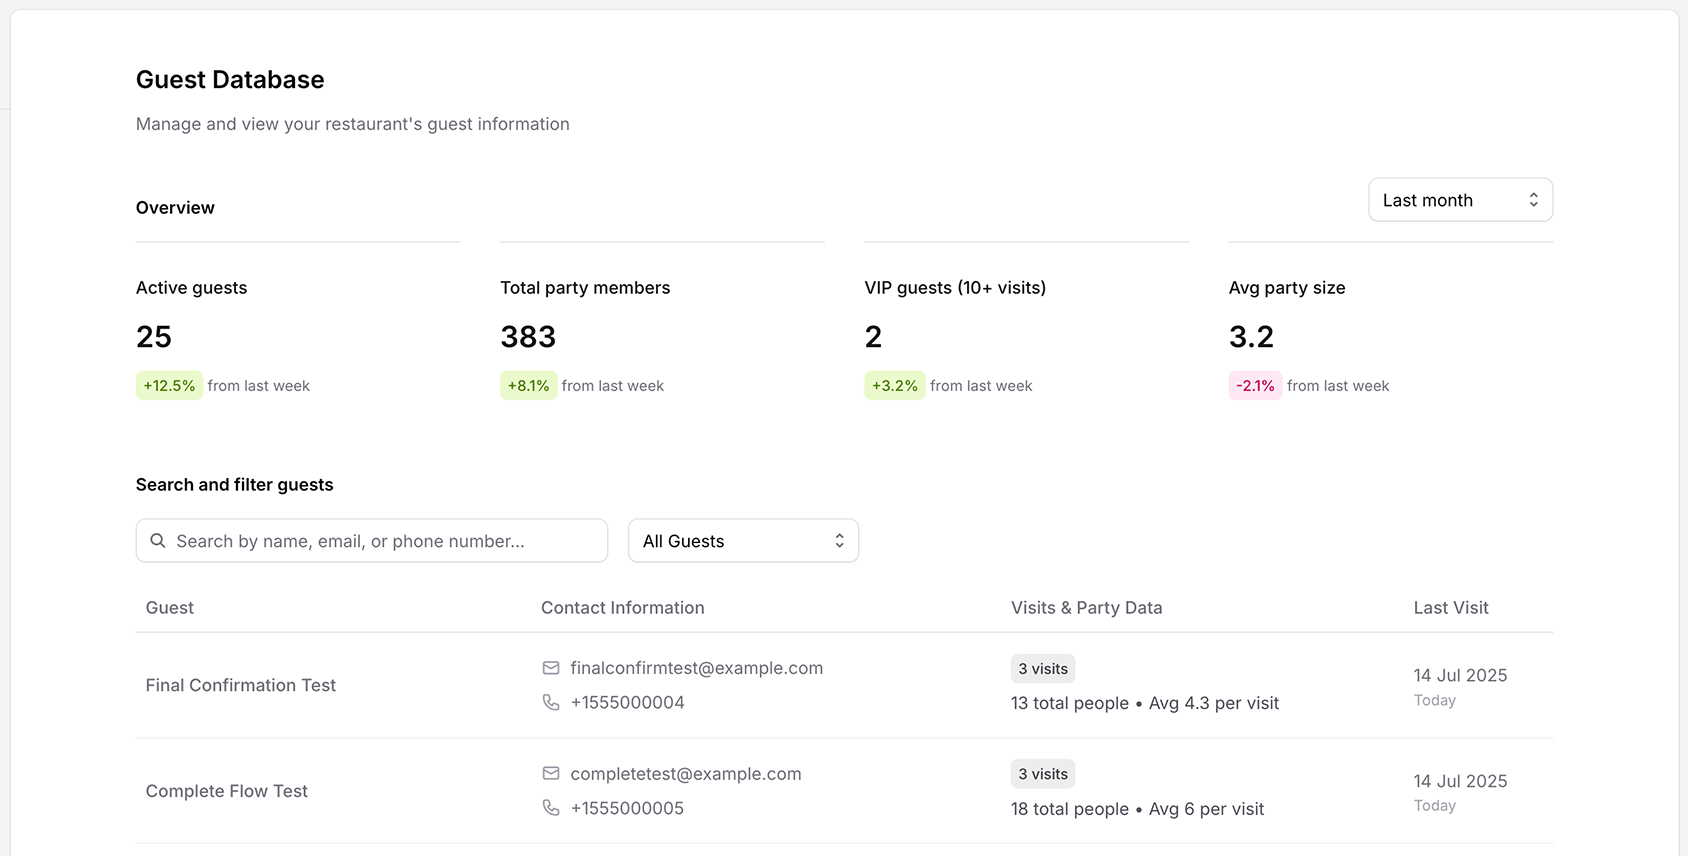Image resolution: width=1688 pixels, height=856 pixels.
Task: Expand the All Guests filter dropdown
Action: pyautogui.click(x=742, y=541)
